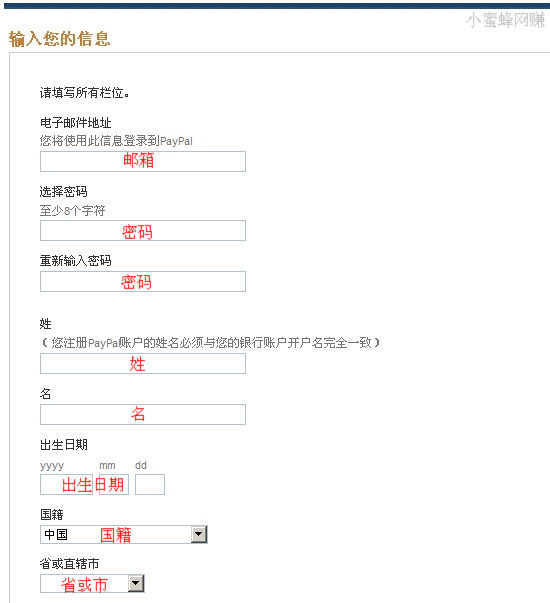Click the 省或直辖市 label
The image size is (550, 603).
click(x=70, y=564)
